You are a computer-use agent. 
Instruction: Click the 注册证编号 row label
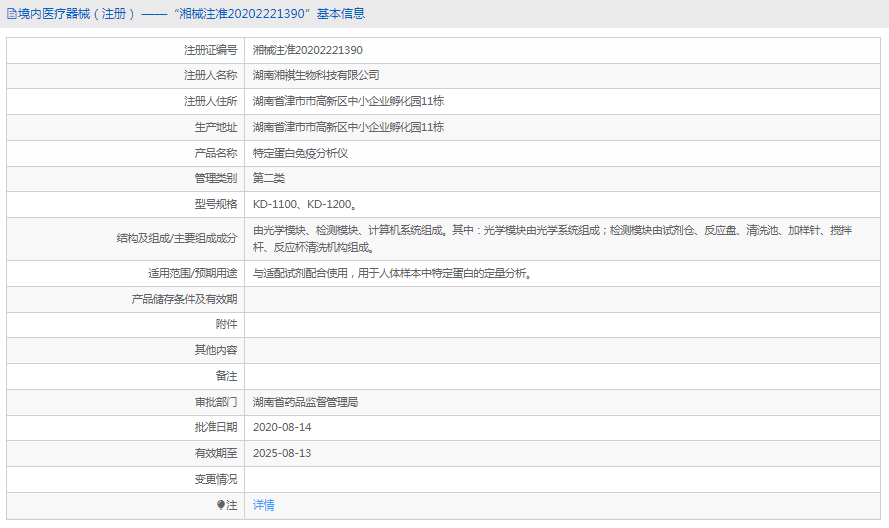click(x=210, y=50)
